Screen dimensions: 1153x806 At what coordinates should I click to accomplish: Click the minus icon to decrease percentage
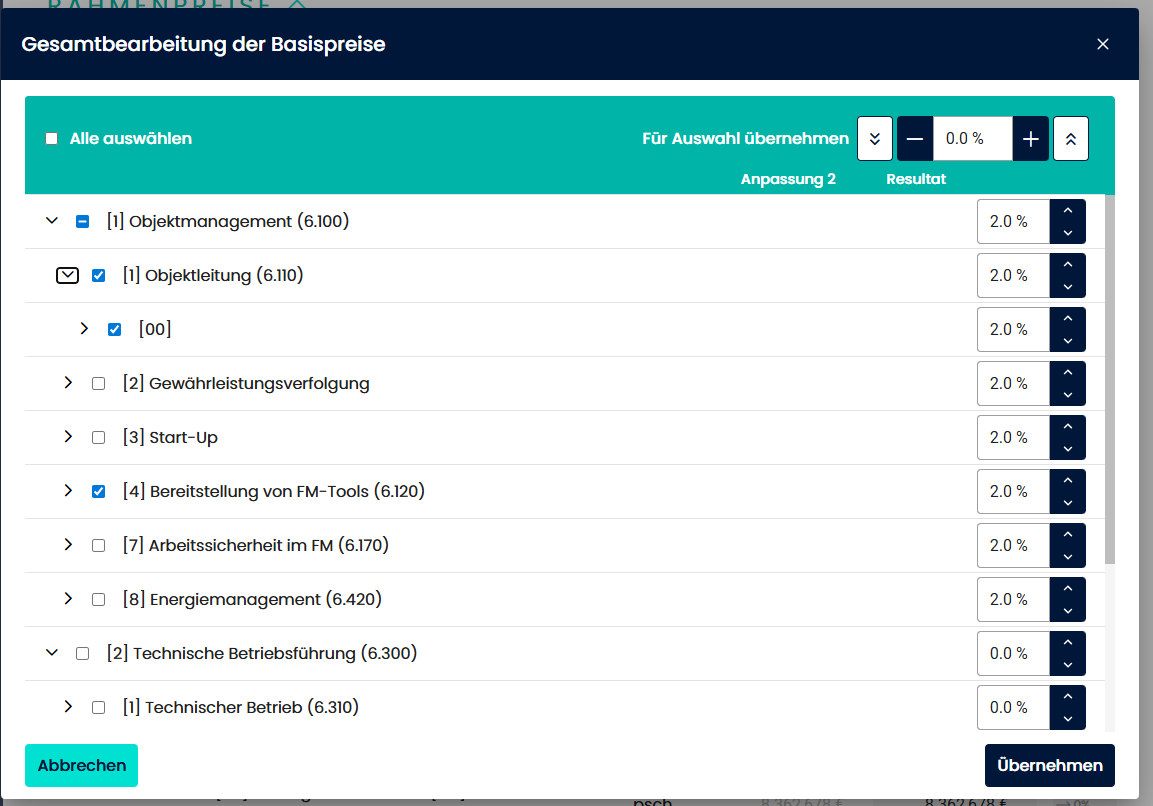[x=914, y=139]
